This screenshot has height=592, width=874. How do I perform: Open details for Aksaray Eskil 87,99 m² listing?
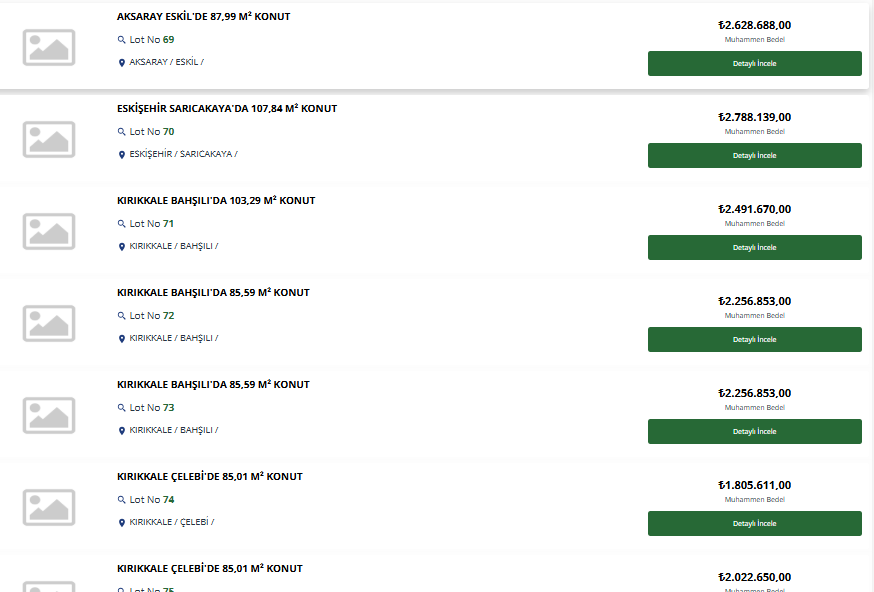[x=755, y=64]
